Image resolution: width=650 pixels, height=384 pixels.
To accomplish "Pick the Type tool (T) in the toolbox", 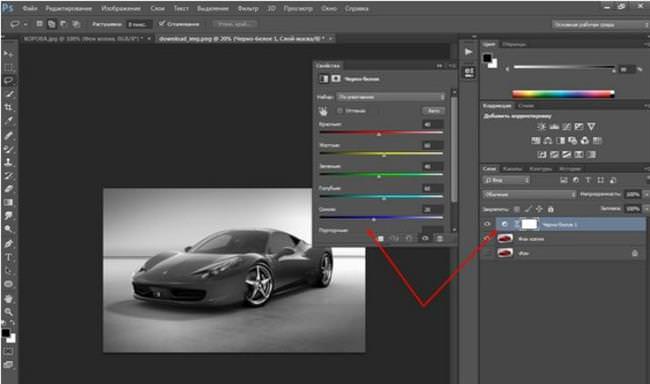I will point(8,257).
